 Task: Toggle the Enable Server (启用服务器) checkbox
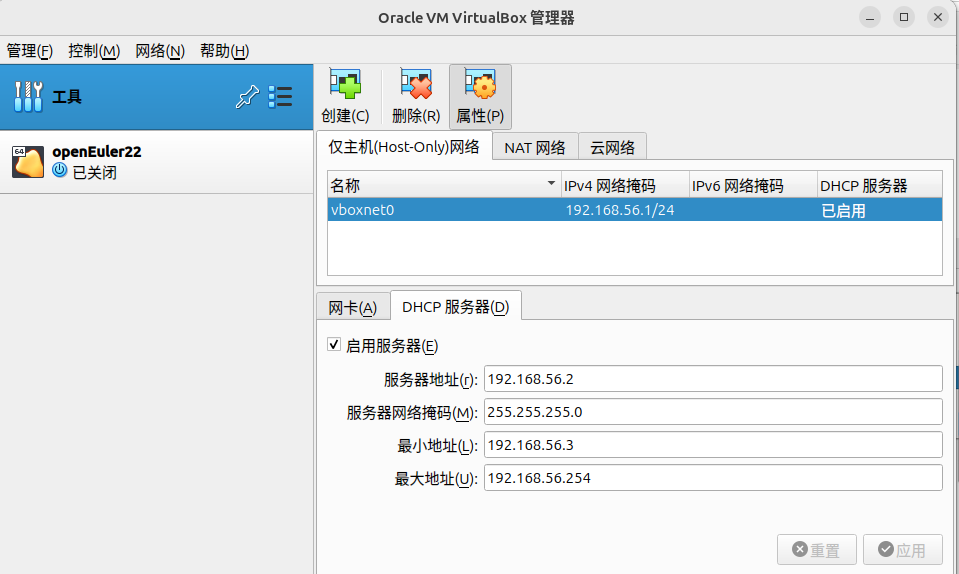[333, 344]
